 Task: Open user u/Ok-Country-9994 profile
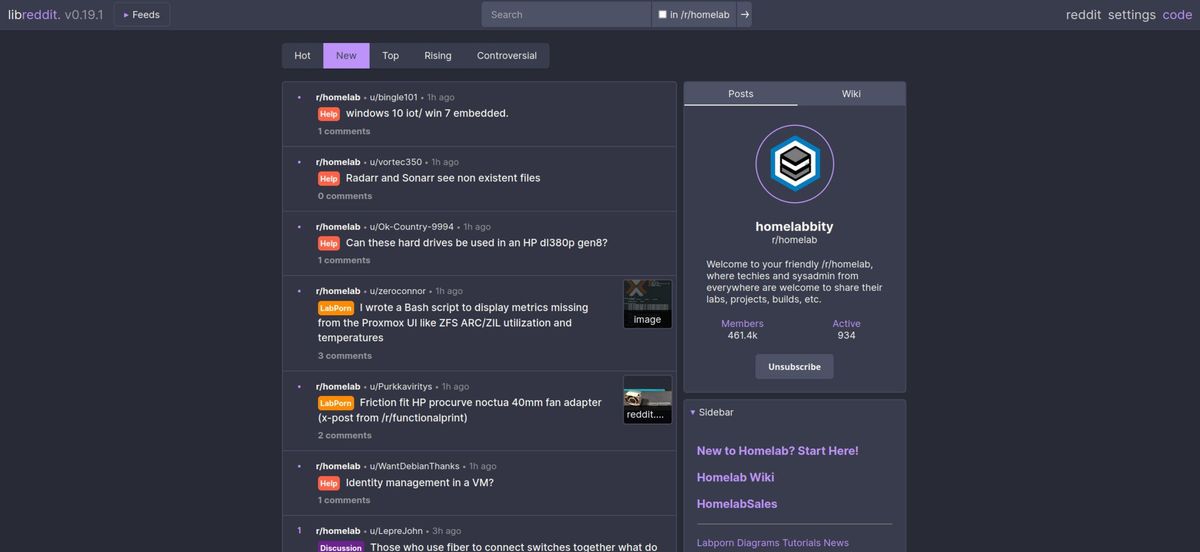[x=411, y=227]
